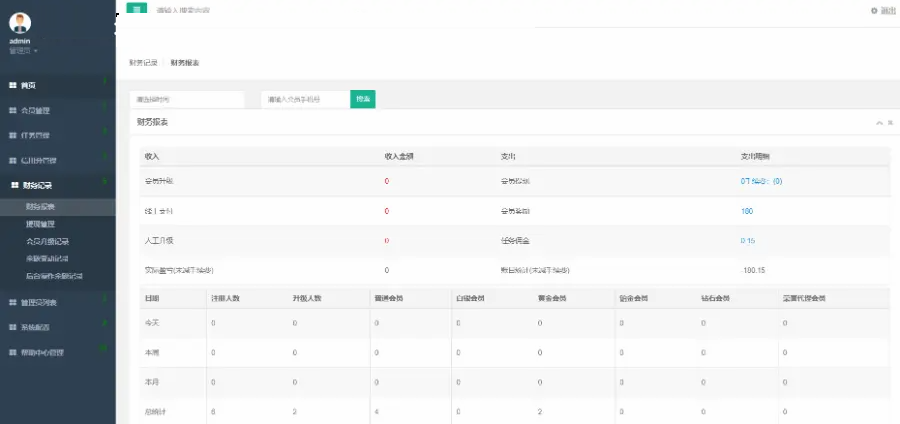
Task: Click the 系统配置 sidebar icon
Action: (x=13, y=327)
